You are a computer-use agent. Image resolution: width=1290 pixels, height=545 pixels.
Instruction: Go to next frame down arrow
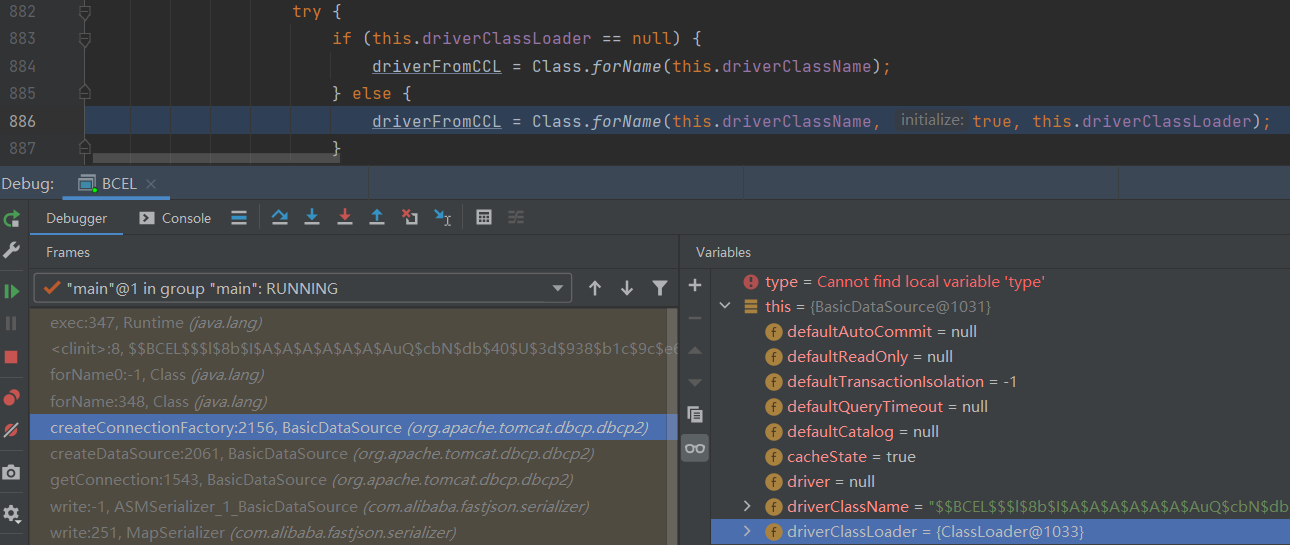click(x=627, y=288)
